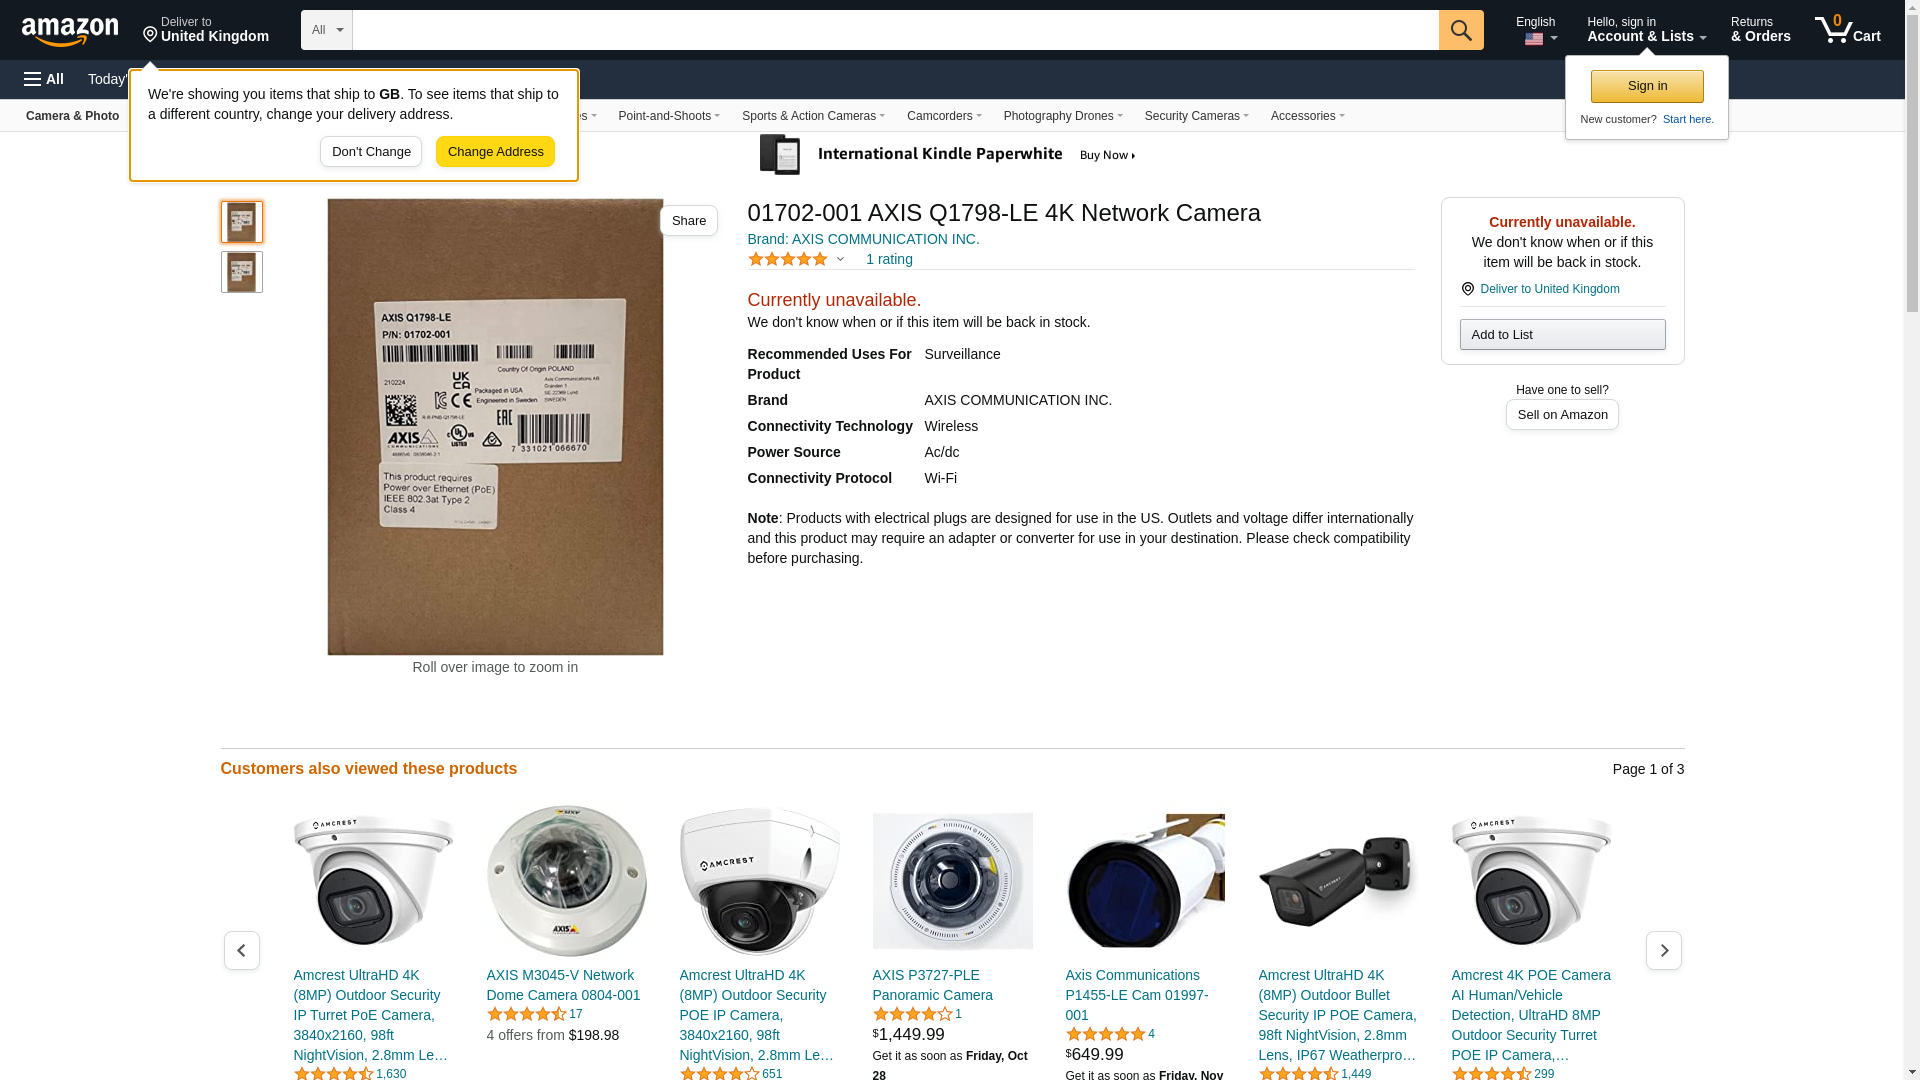The width and height of the screenshot is (1920, 1080).
Task: Click the Amazon logo
Action: tap(70, 31)
